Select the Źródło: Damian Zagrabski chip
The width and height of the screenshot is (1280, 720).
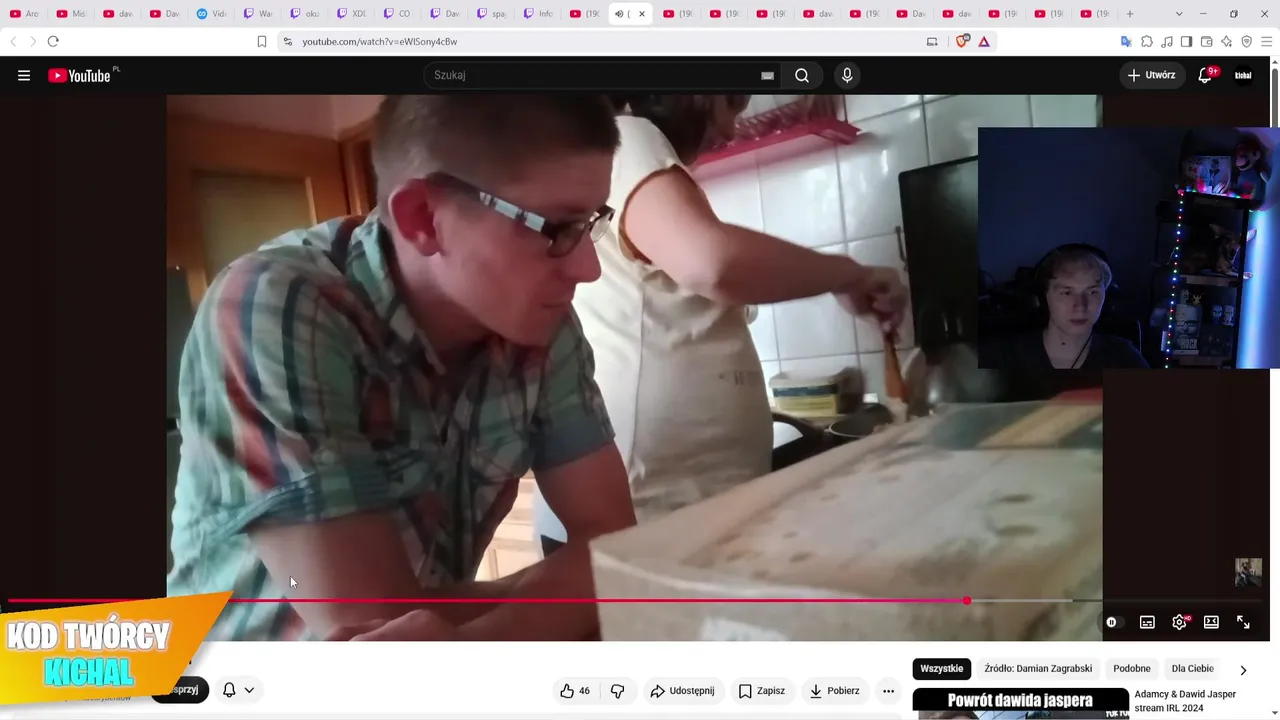click(1038, 669)
